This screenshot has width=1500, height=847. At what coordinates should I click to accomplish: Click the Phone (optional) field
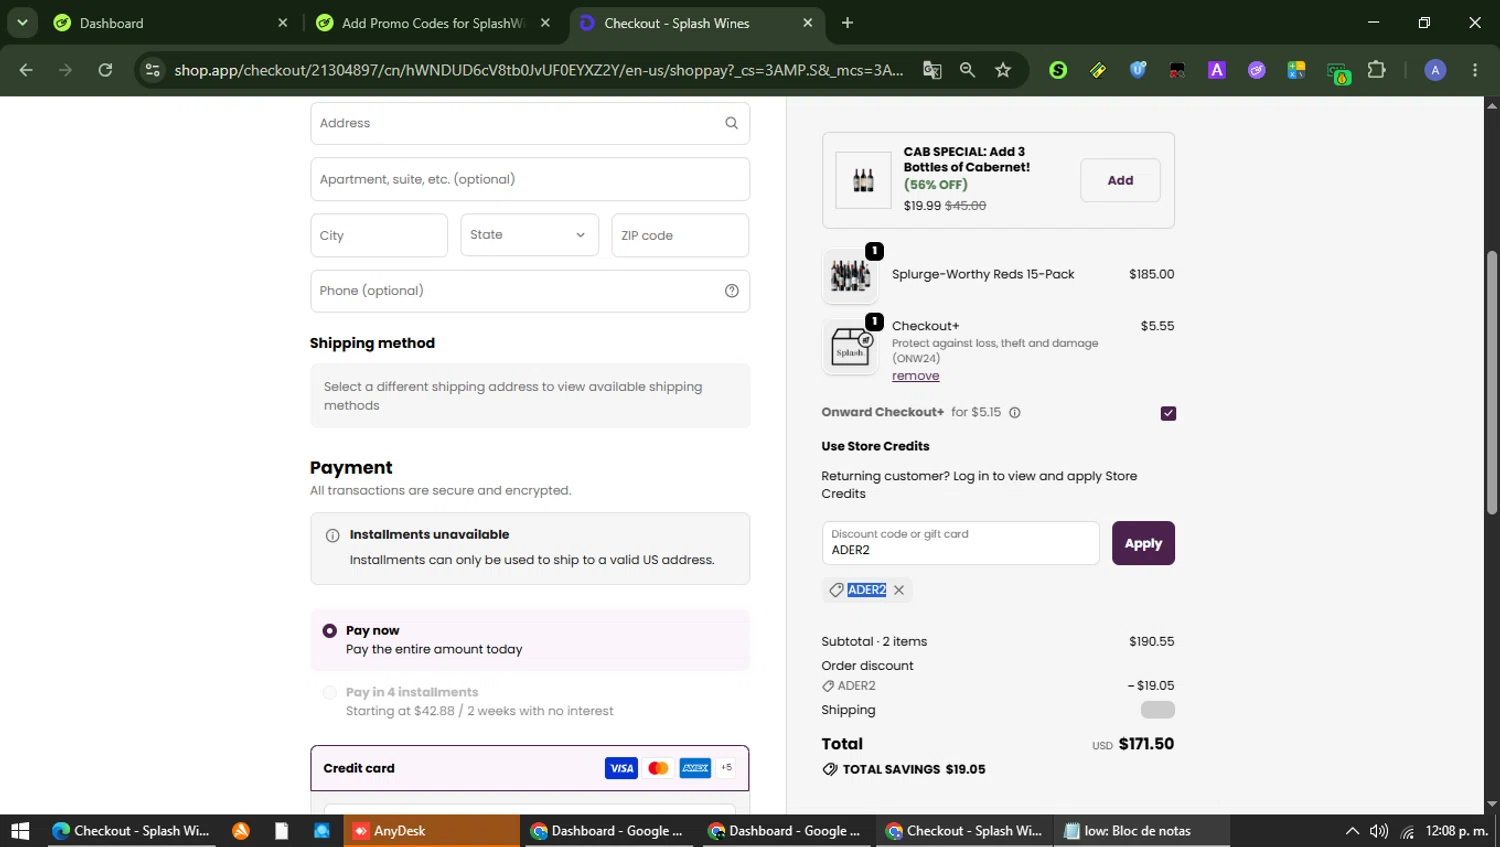529,291
